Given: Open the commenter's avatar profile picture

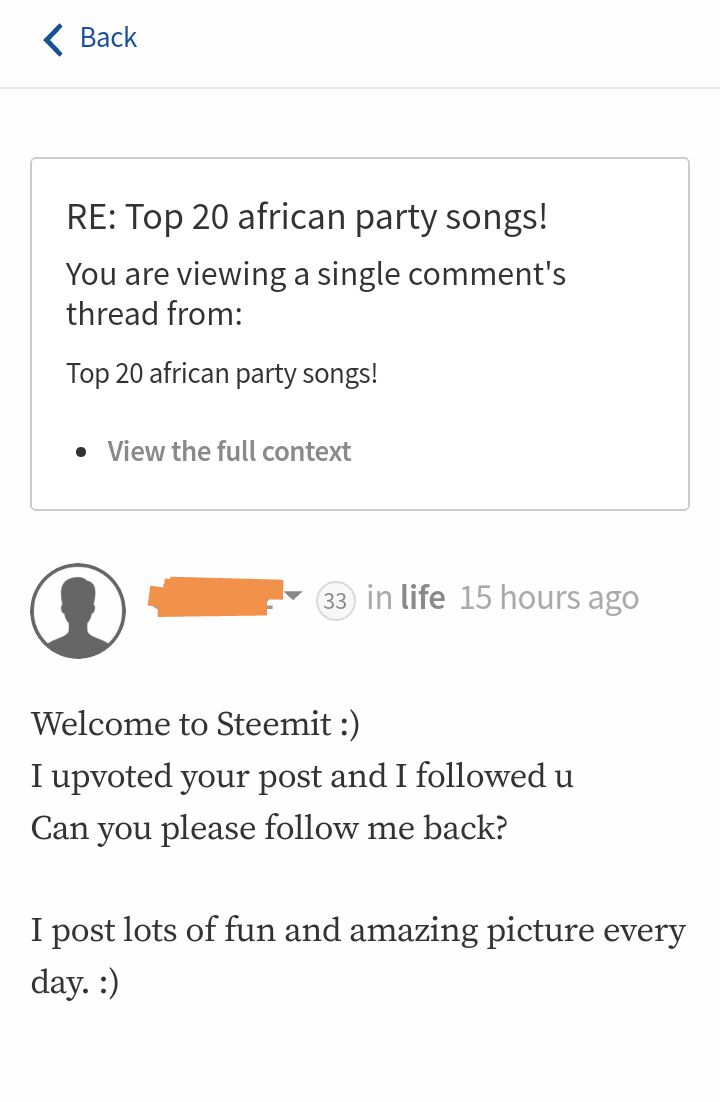Looking at the screenshot, I should 78,610.
